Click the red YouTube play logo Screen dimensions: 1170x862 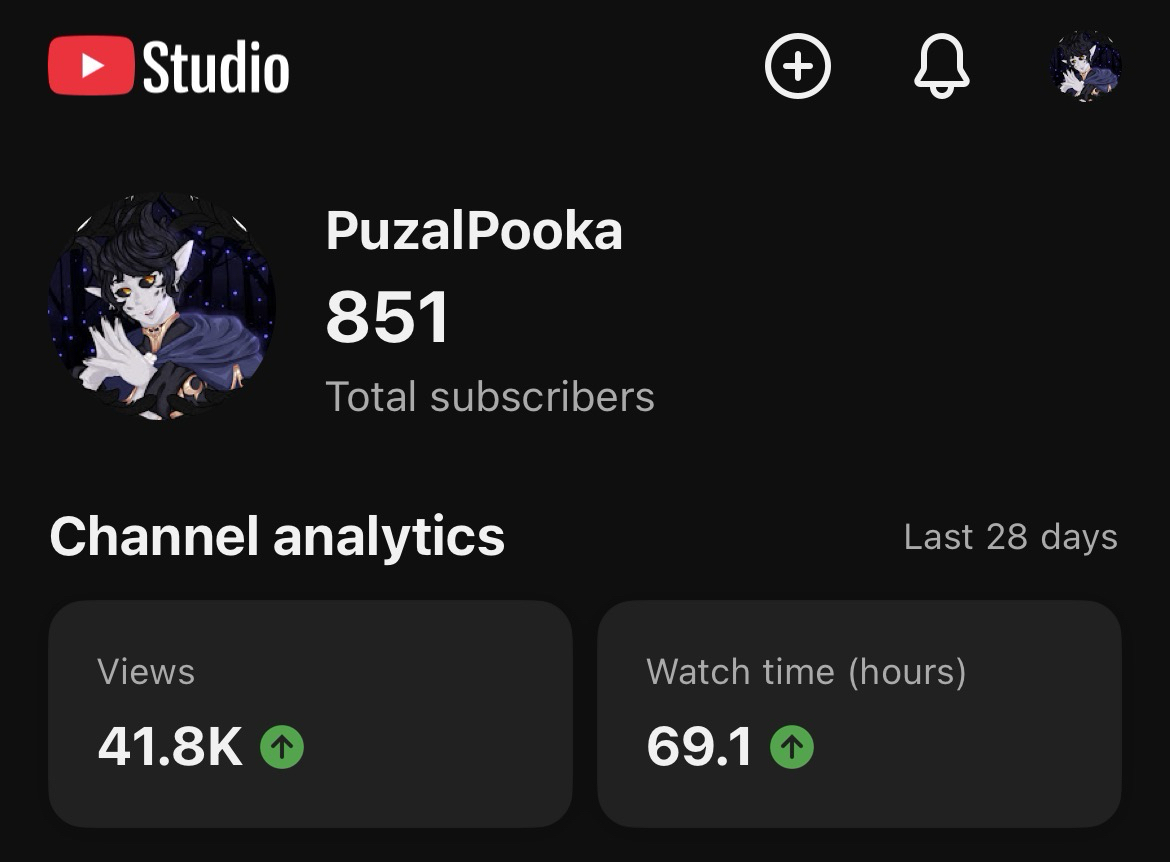(x=90, y=66)
